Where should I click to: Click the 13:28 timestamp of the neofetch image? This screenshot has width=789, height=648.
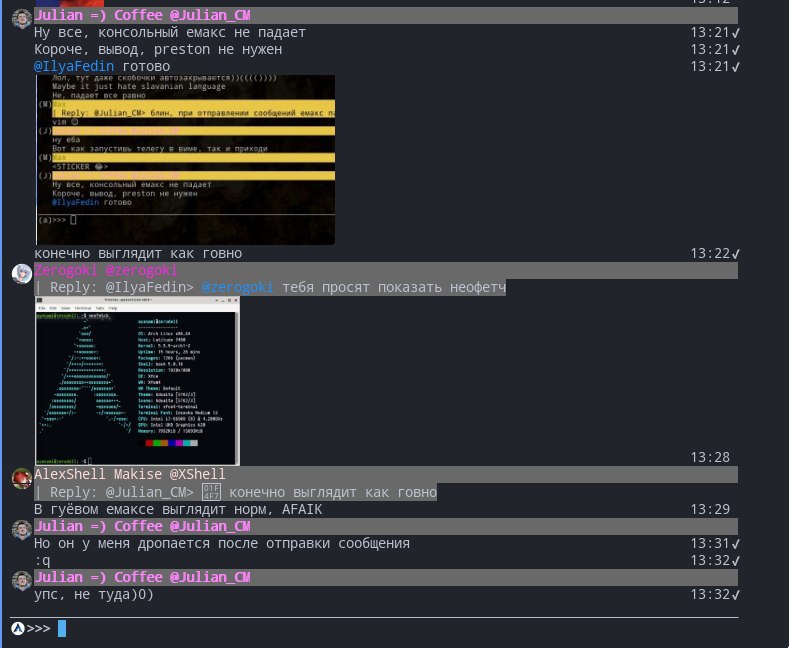click(x=710, y=457)
